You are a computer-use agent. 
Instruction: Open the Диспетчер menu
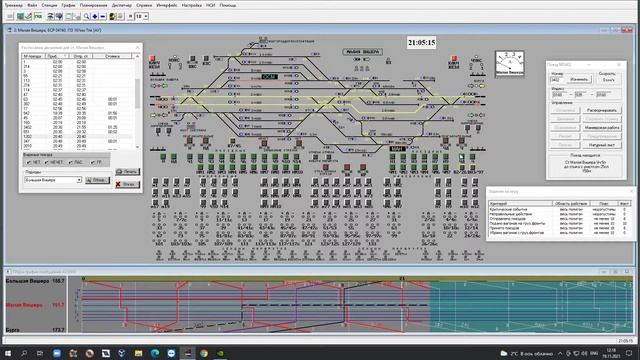tap(122, 5)
